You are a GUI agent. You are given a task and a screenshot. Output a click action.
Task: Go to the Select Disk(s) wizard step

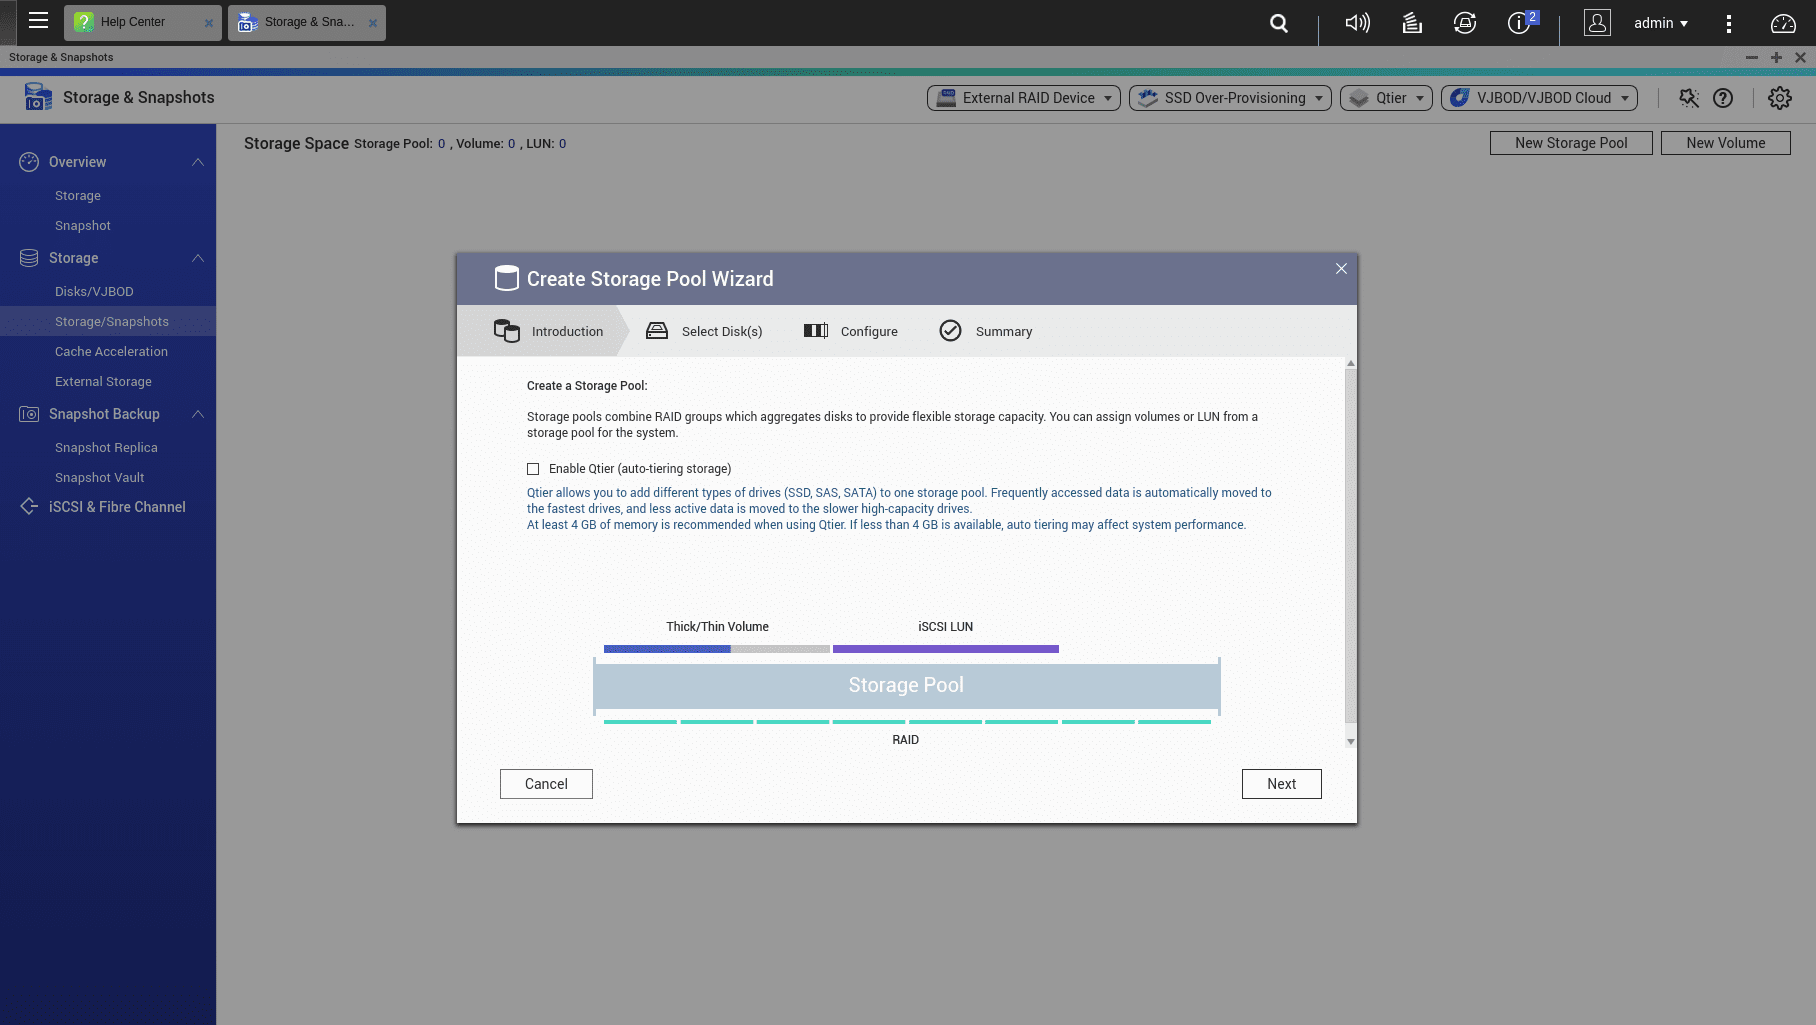pos(704,331)
